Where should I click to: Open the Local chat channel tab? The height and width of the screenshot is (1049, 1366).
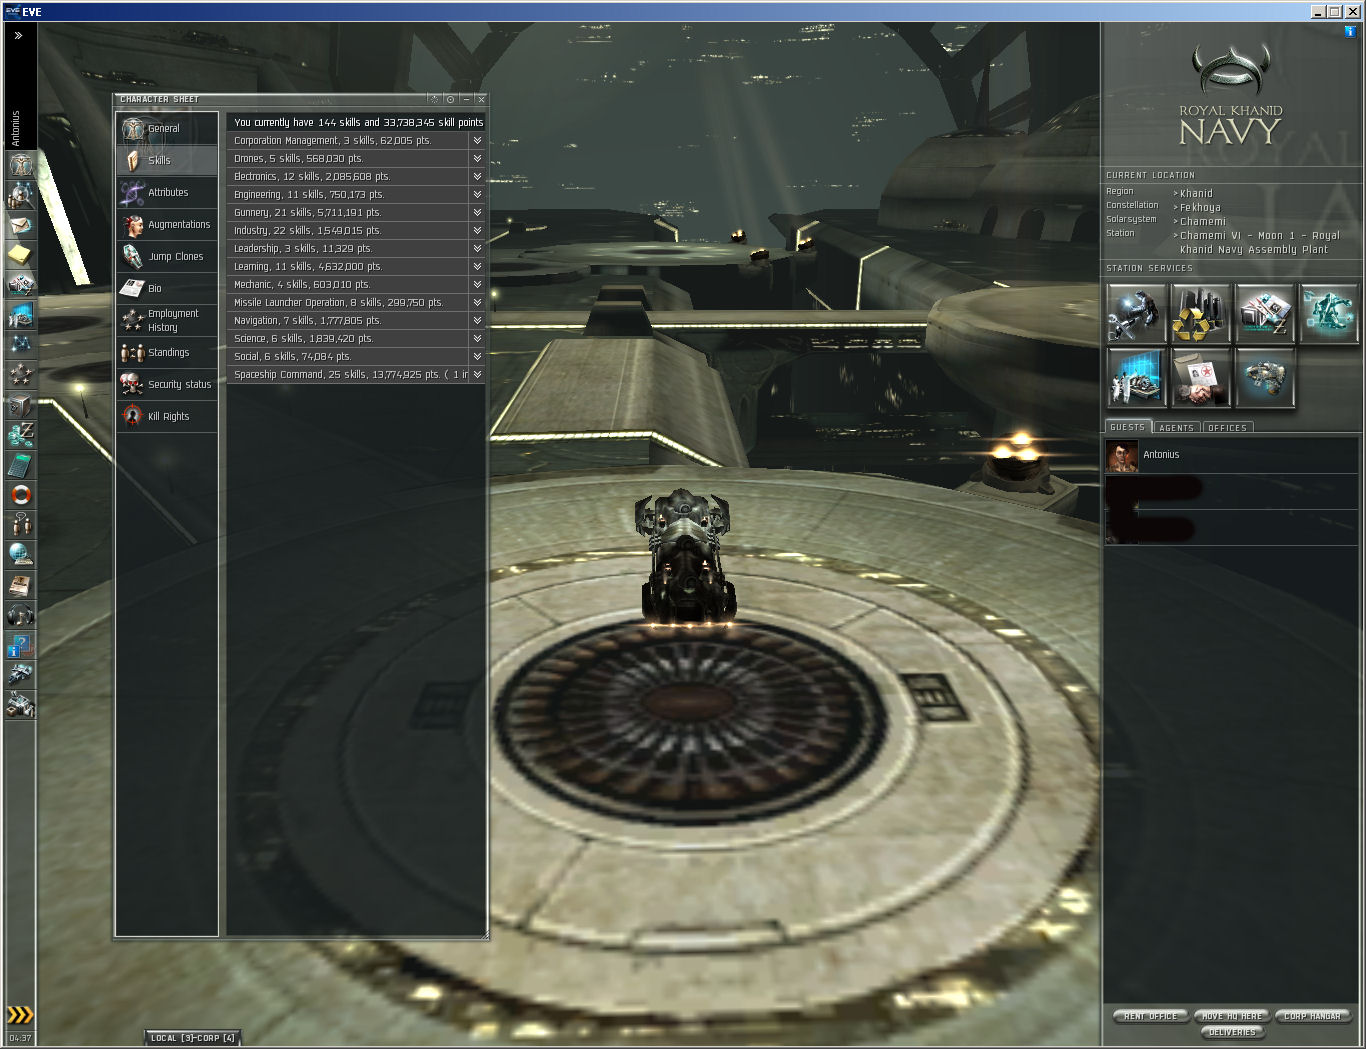coord(193,1038)
